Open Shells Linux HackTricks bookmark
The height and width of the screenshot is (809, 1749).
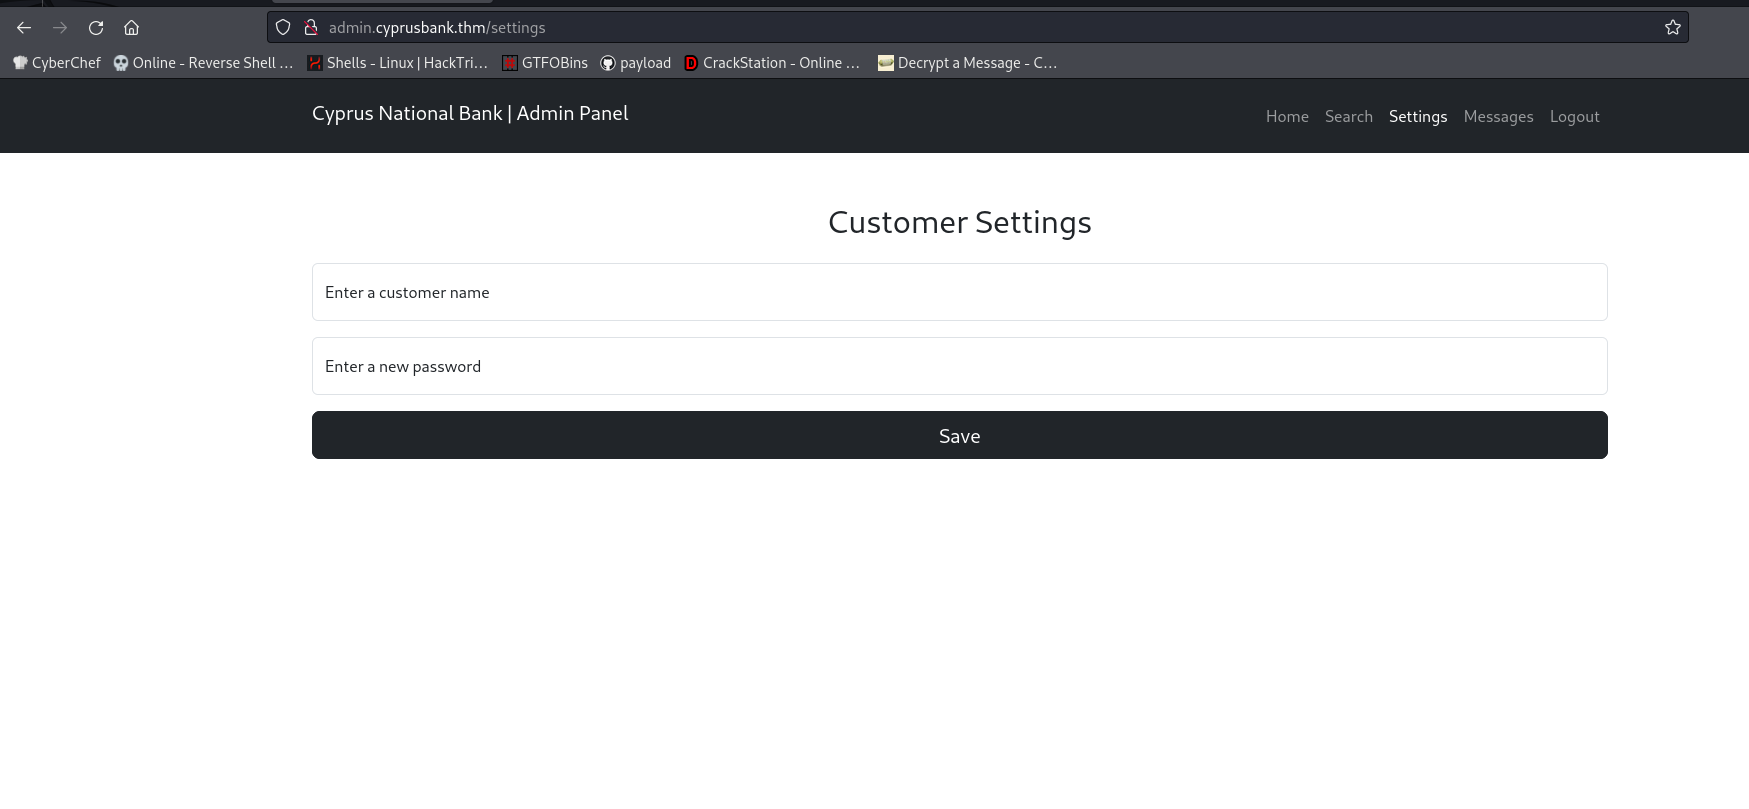pyautogui.click(x=397, y=63)
